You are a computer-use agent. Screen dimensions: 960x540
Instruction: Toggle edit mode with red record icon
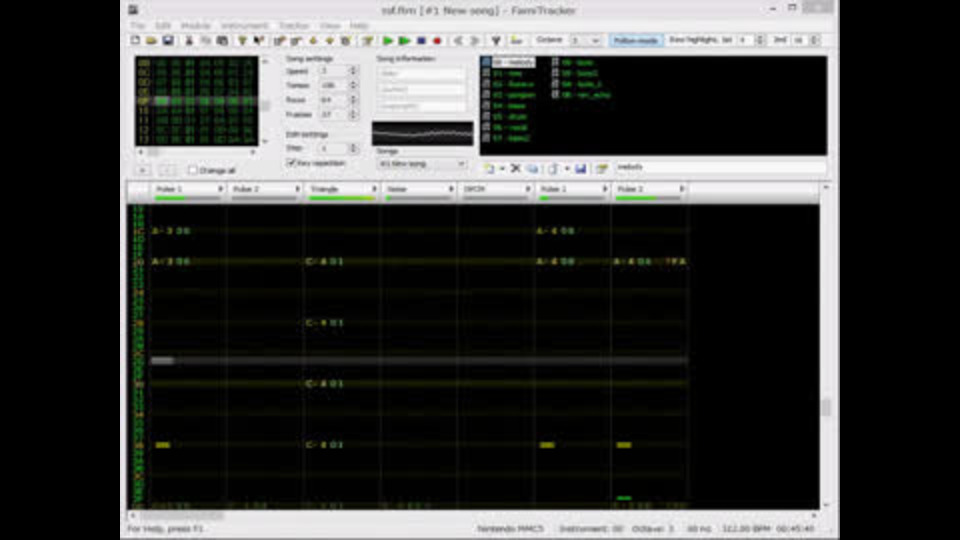pyautogui.click(x=437, y=40)
